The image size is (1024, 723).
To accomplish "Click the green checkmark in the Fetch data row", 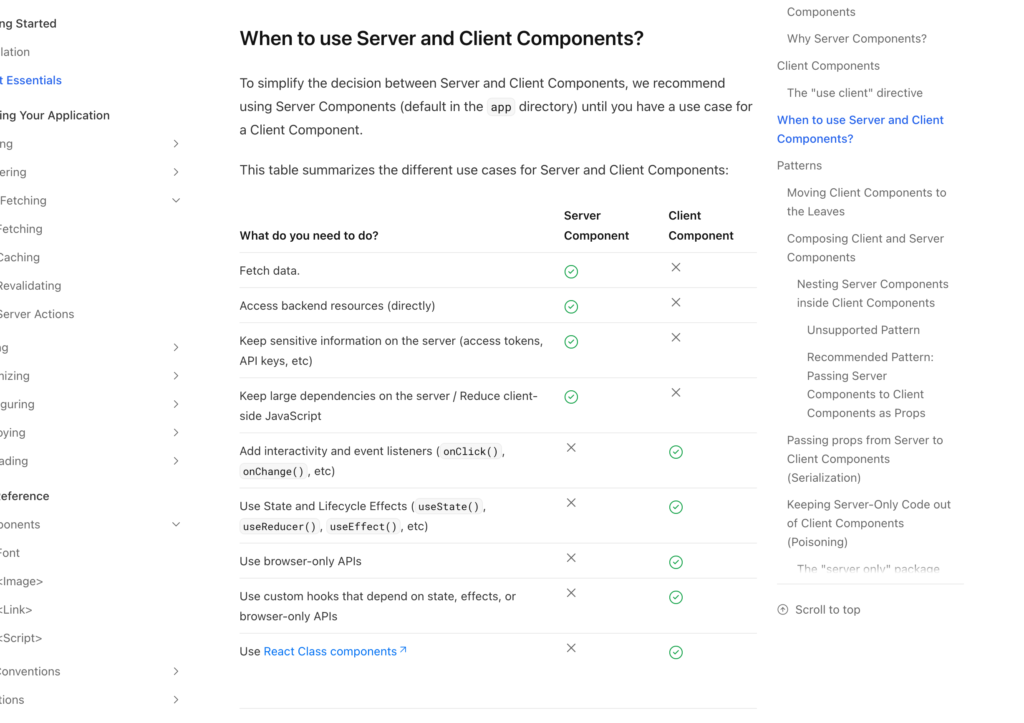I will point(571,271).
